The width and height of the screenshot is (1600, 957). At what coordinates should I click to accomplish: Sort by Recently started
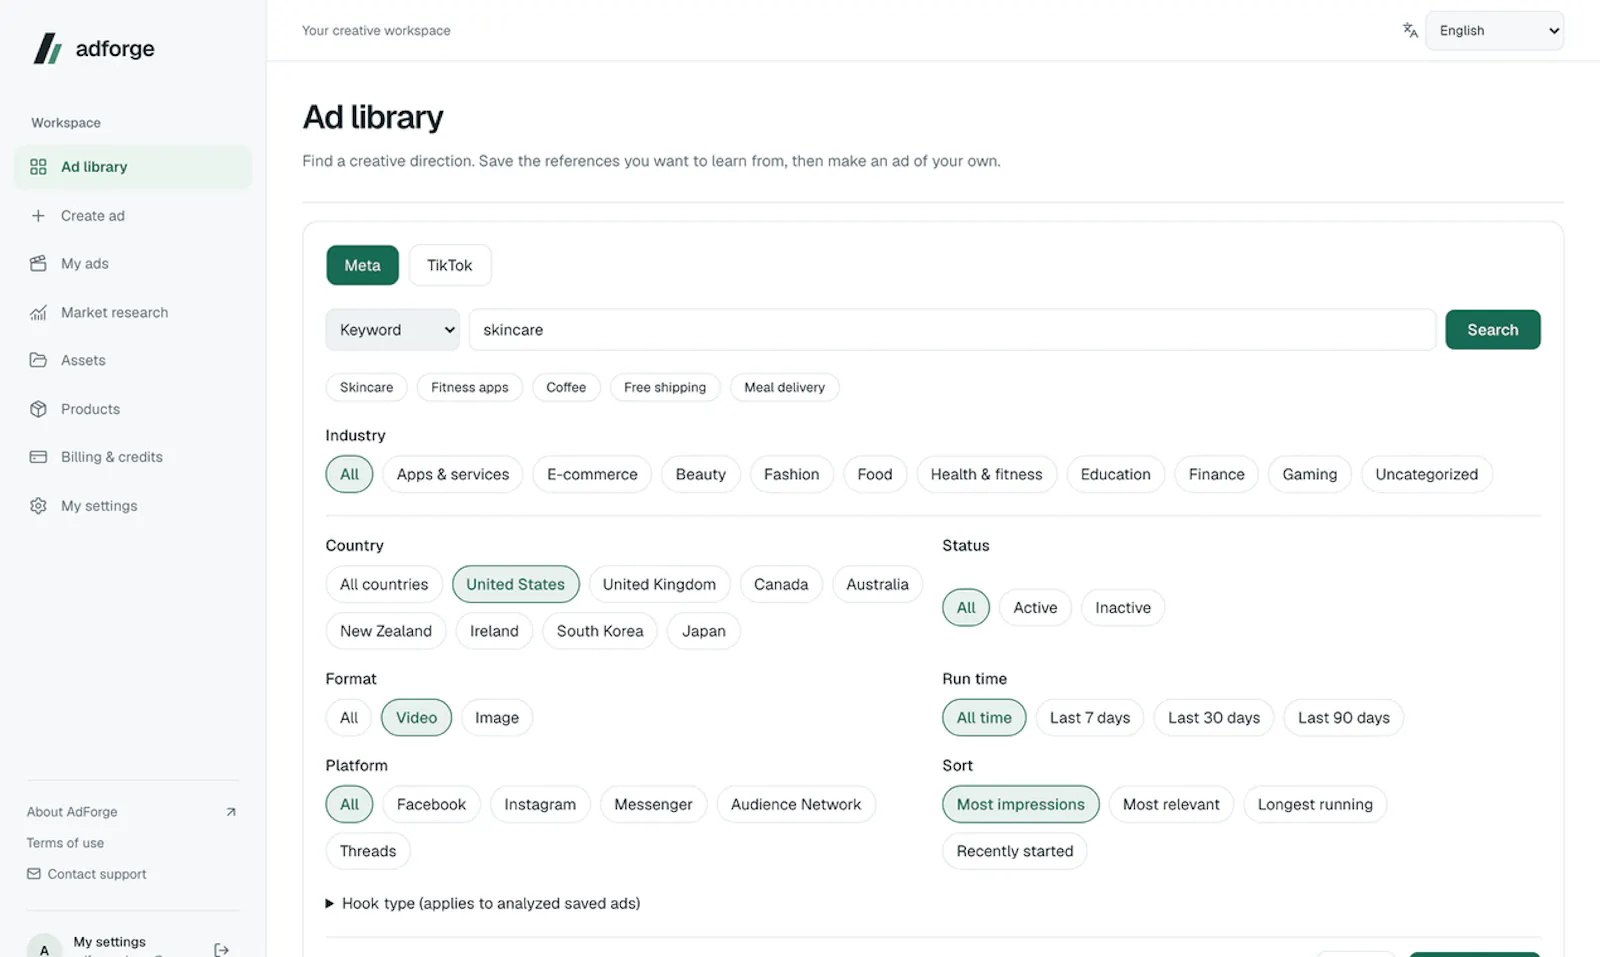(x=1014, y=851)
